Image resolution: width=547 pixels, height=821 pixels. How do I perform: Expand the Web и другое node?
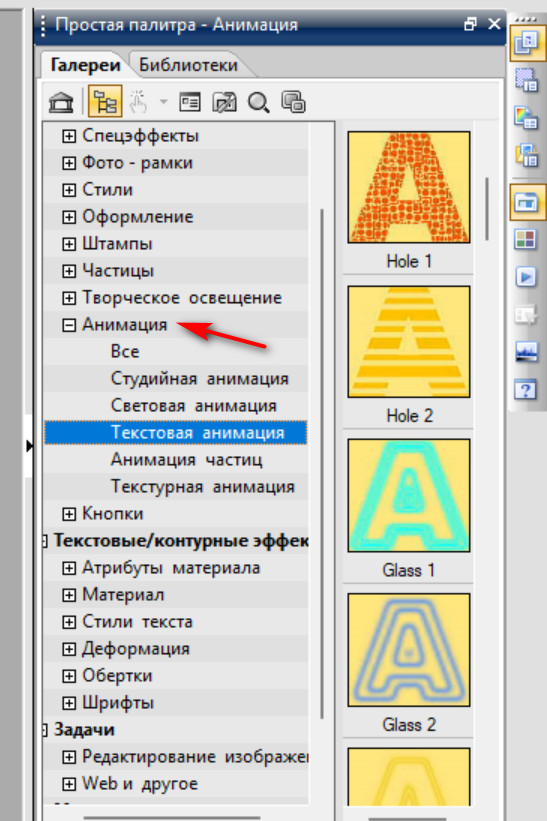click(x=69, y=784)
